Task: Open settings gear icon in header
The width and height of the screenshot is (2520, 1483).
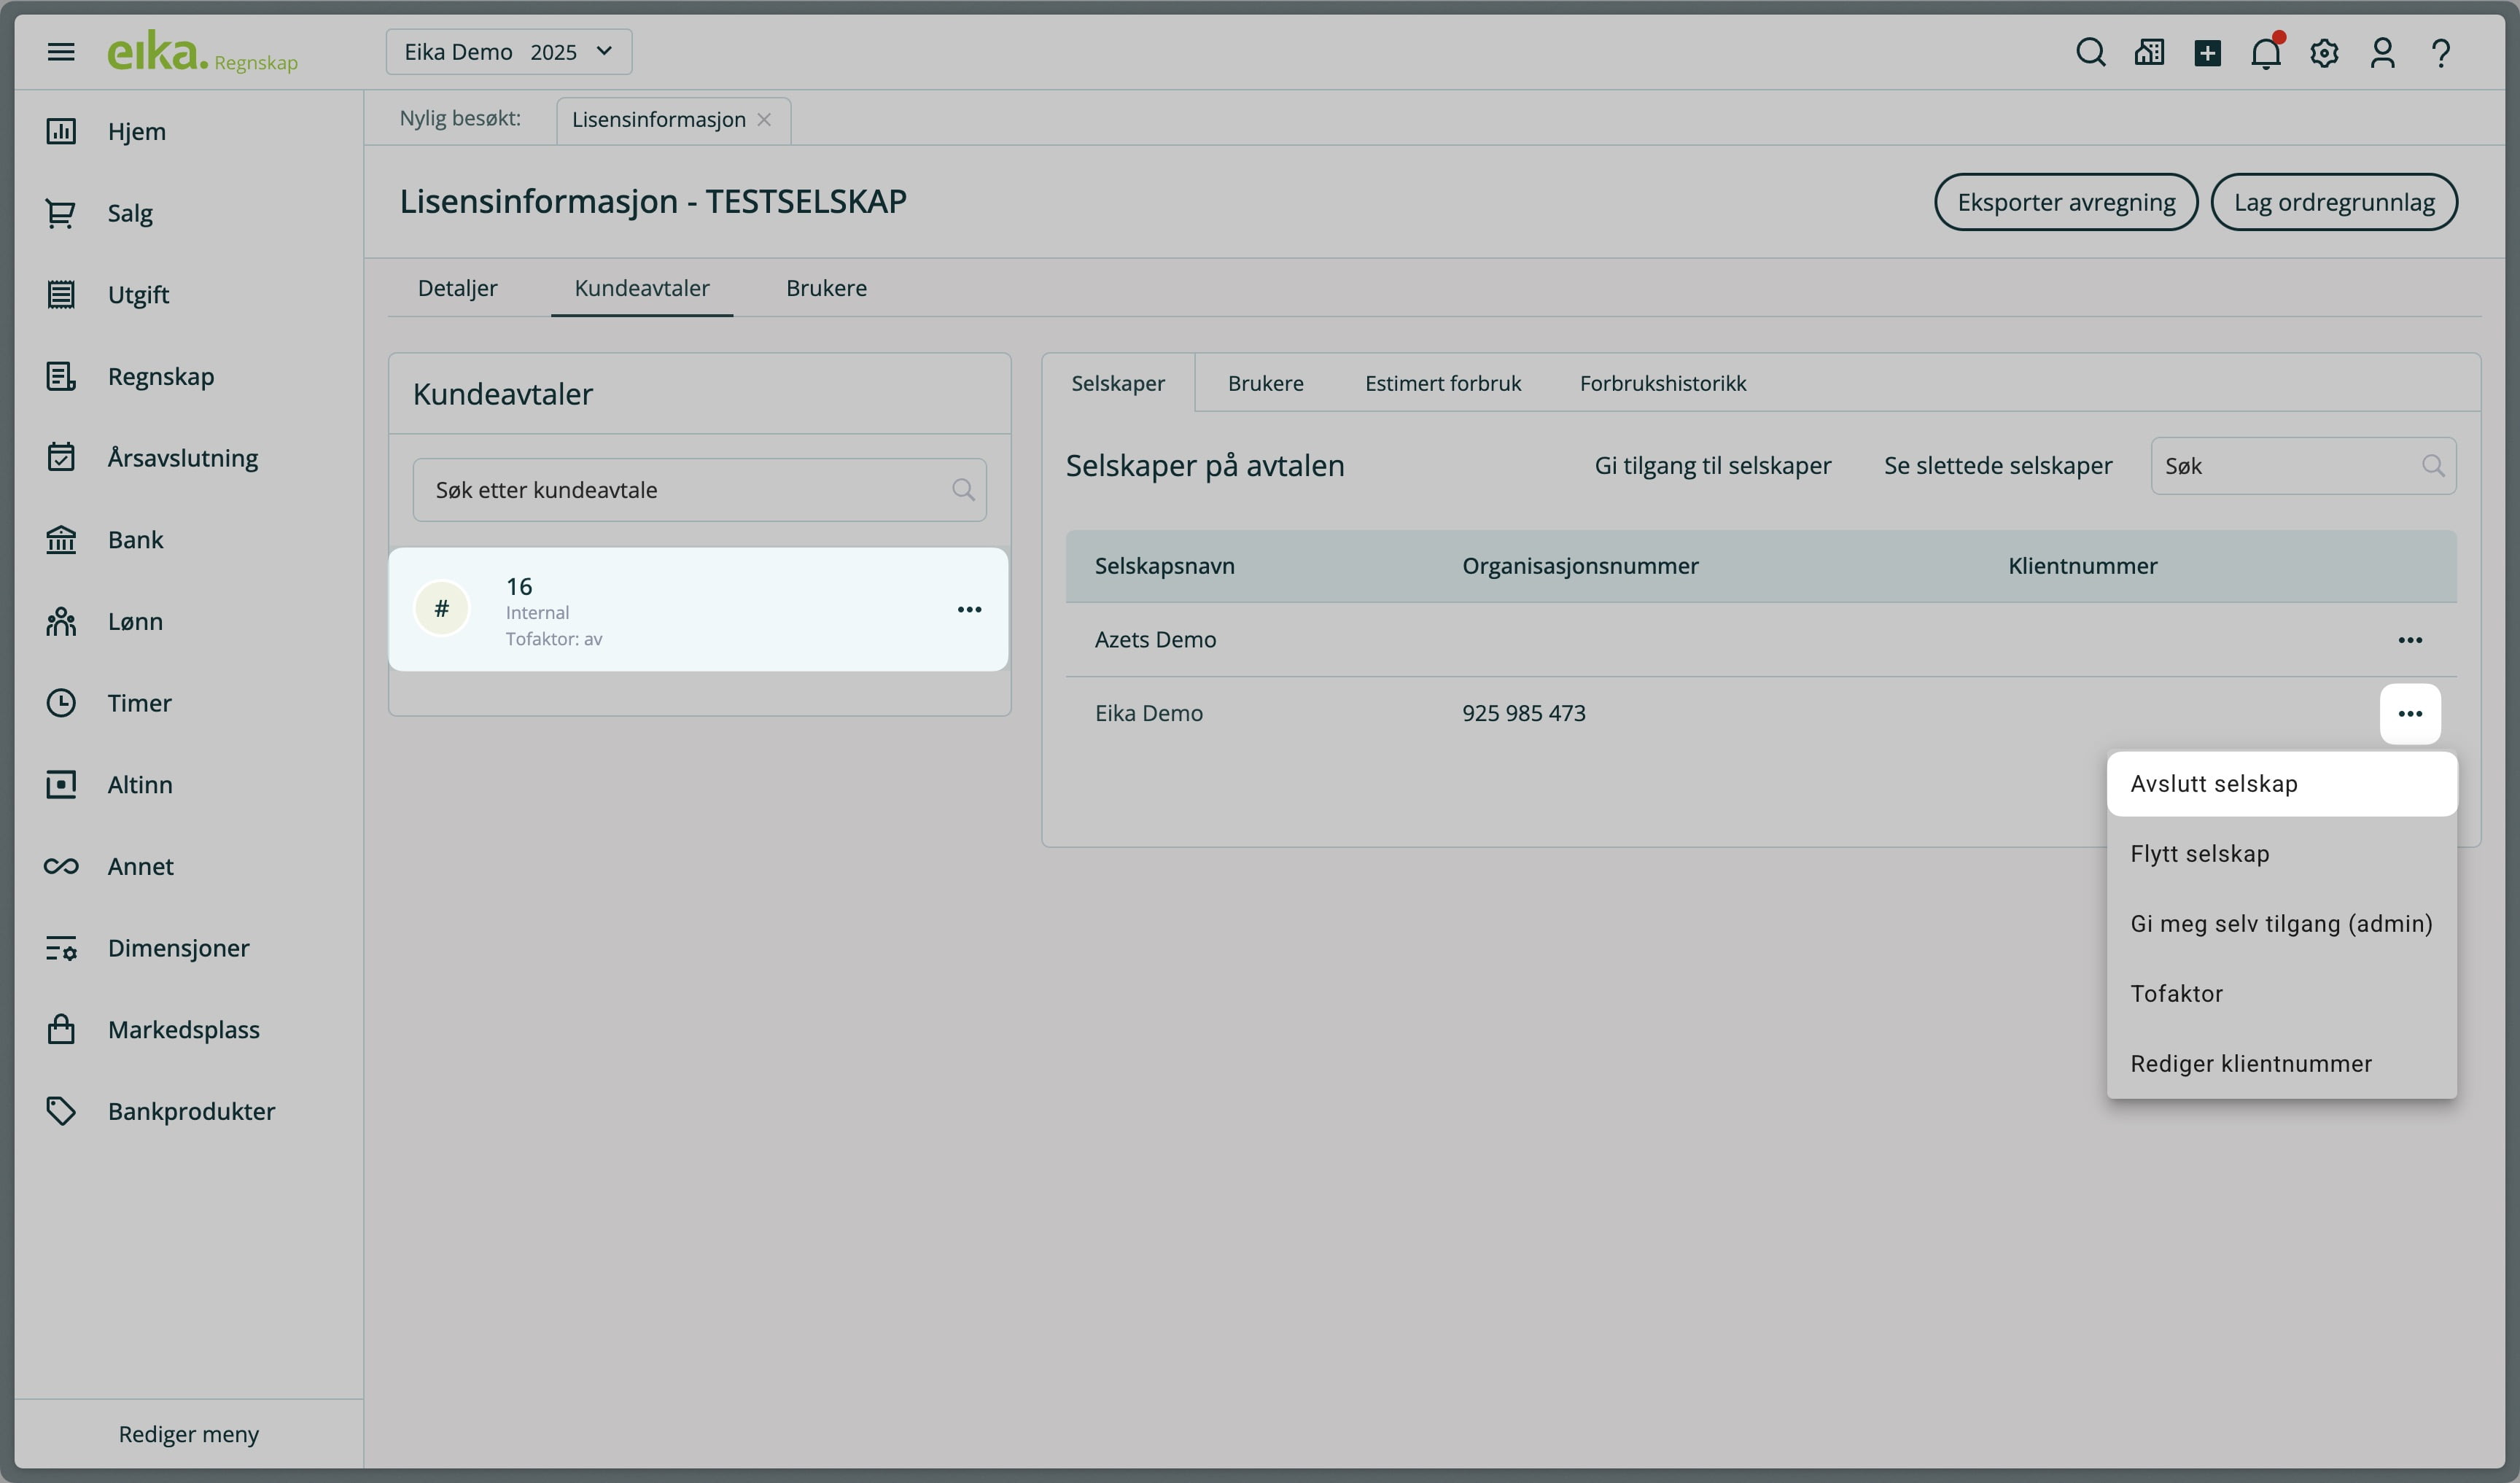Action: [2324, 52]
